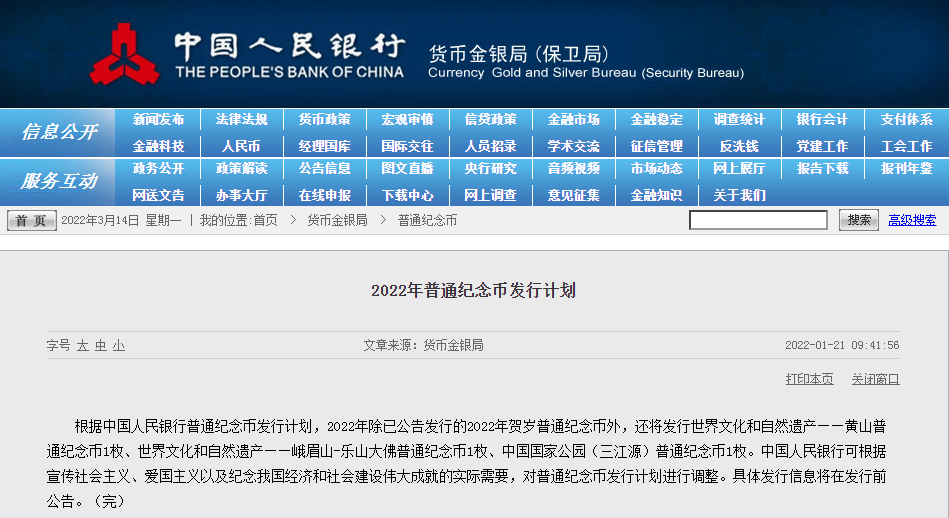This screenshot has height=518, width=949.
Task: Go to 金融科技 page
Action: pos(159,146)
